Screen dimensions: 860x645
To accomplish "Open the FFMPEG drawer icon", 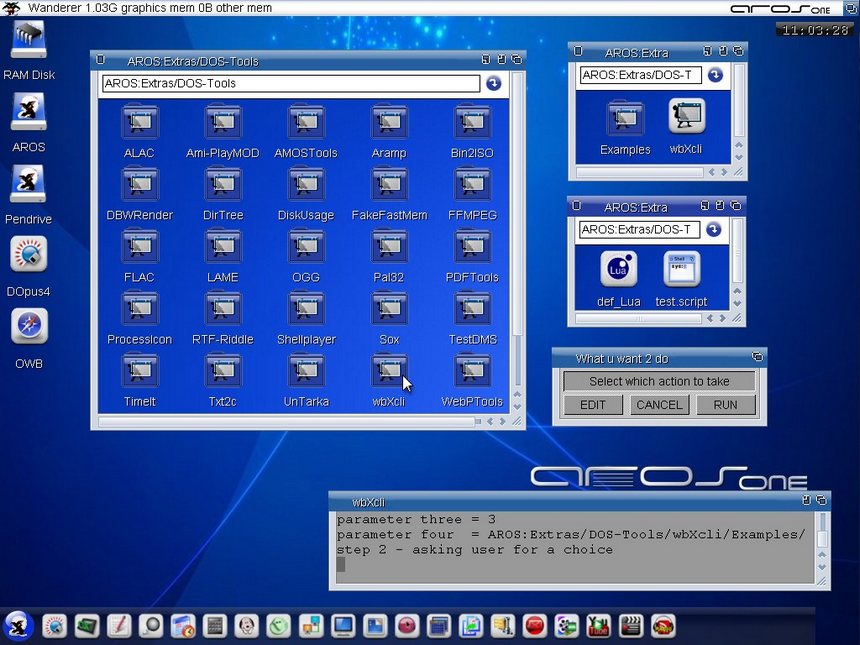I will (472, 186).
